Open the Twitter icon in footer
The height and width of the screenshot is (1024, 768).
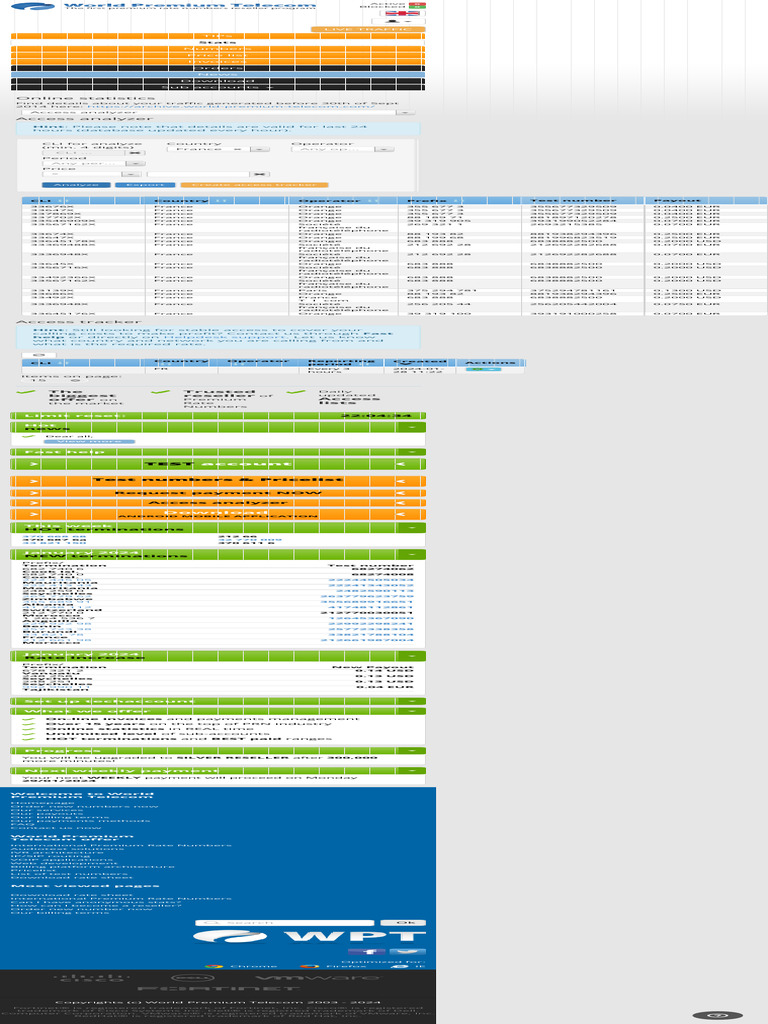(405, 952)
